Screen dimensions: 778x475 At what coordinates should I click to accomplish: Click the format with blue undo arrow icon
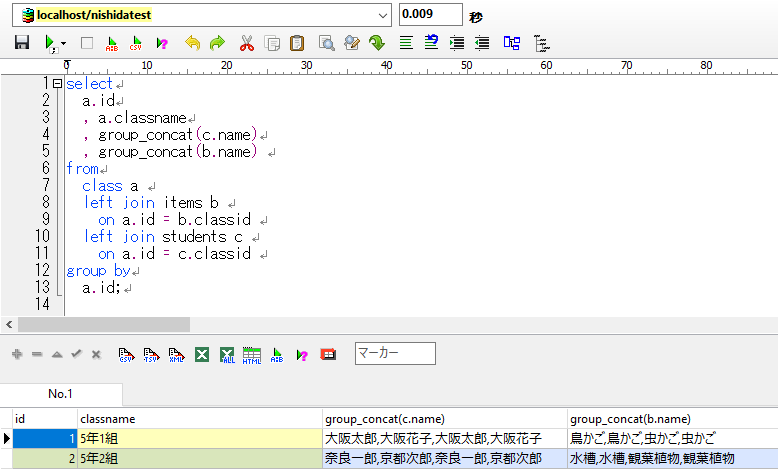(431, 42)
